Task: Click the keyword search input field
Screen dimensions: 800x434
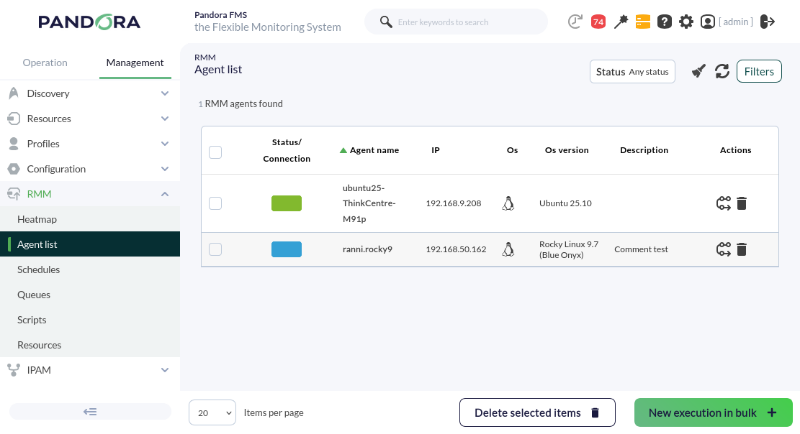Action: click(x=468, y=22)
